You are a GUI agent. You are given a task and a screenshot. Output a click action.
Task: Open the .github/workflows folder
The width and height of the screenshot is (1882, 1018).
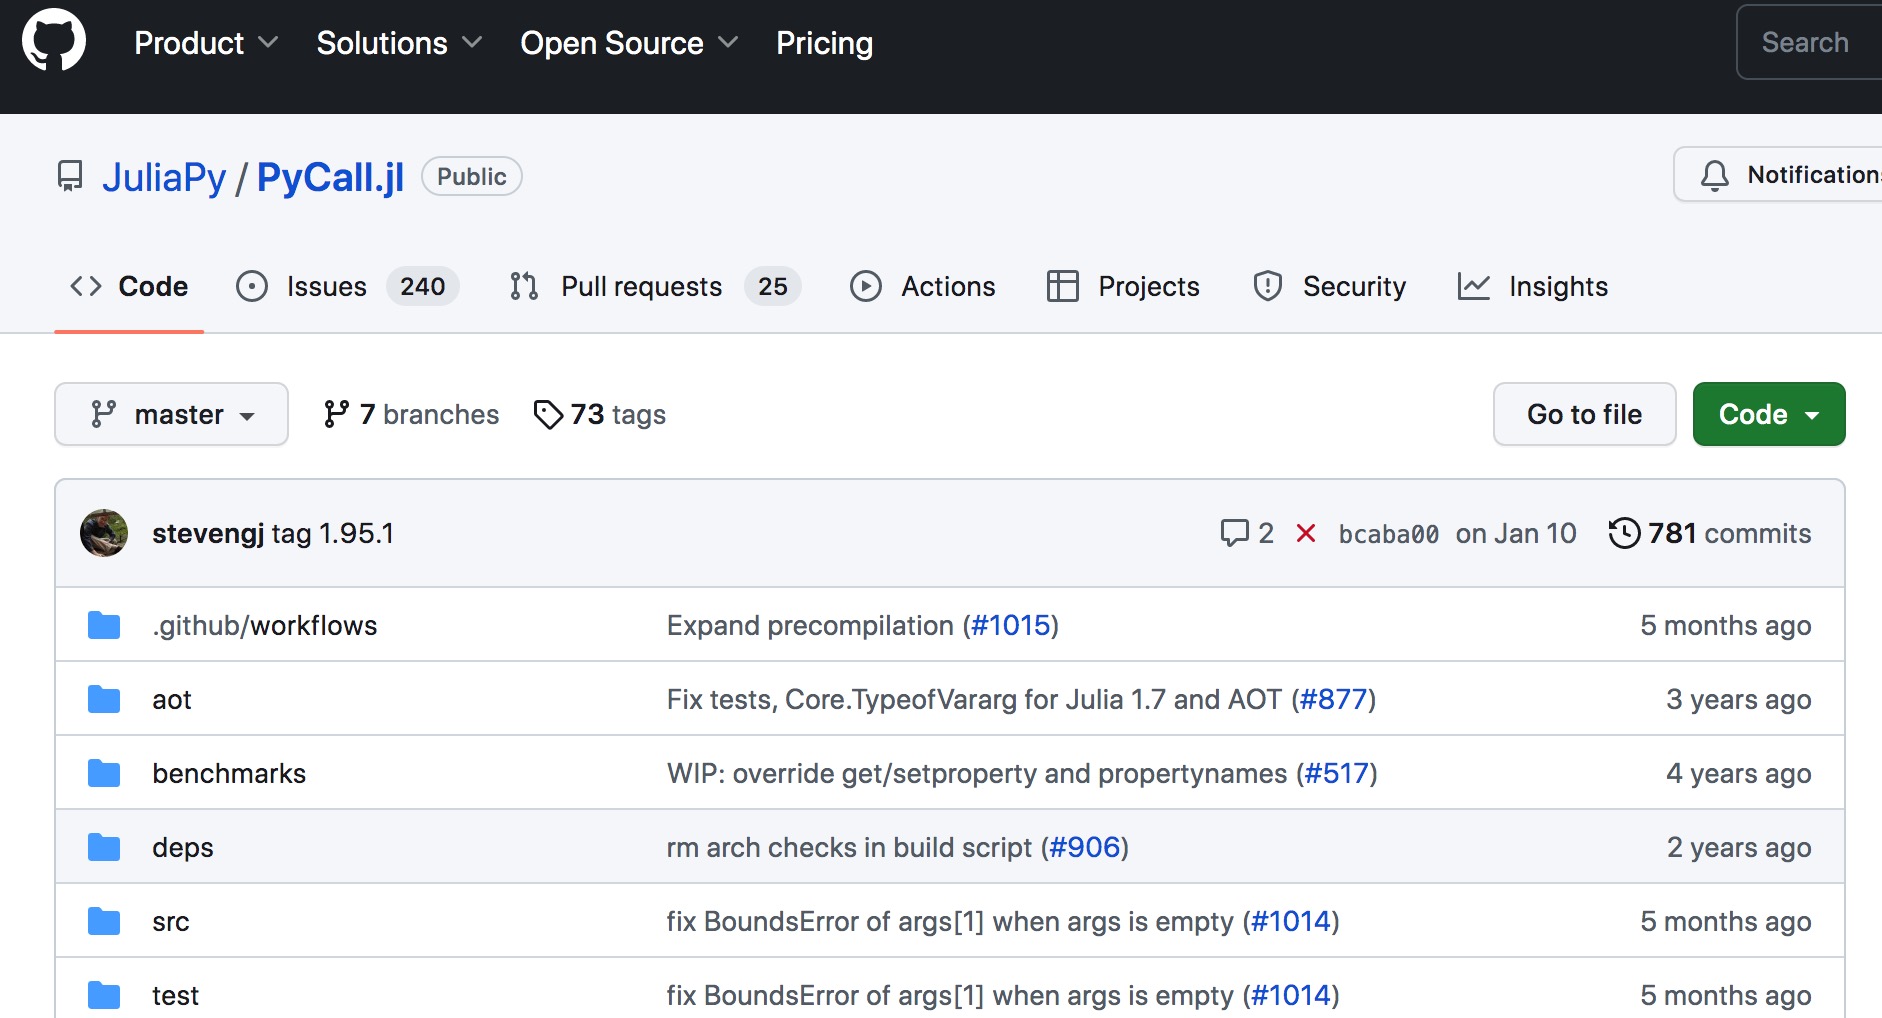(x=264, y=626)
